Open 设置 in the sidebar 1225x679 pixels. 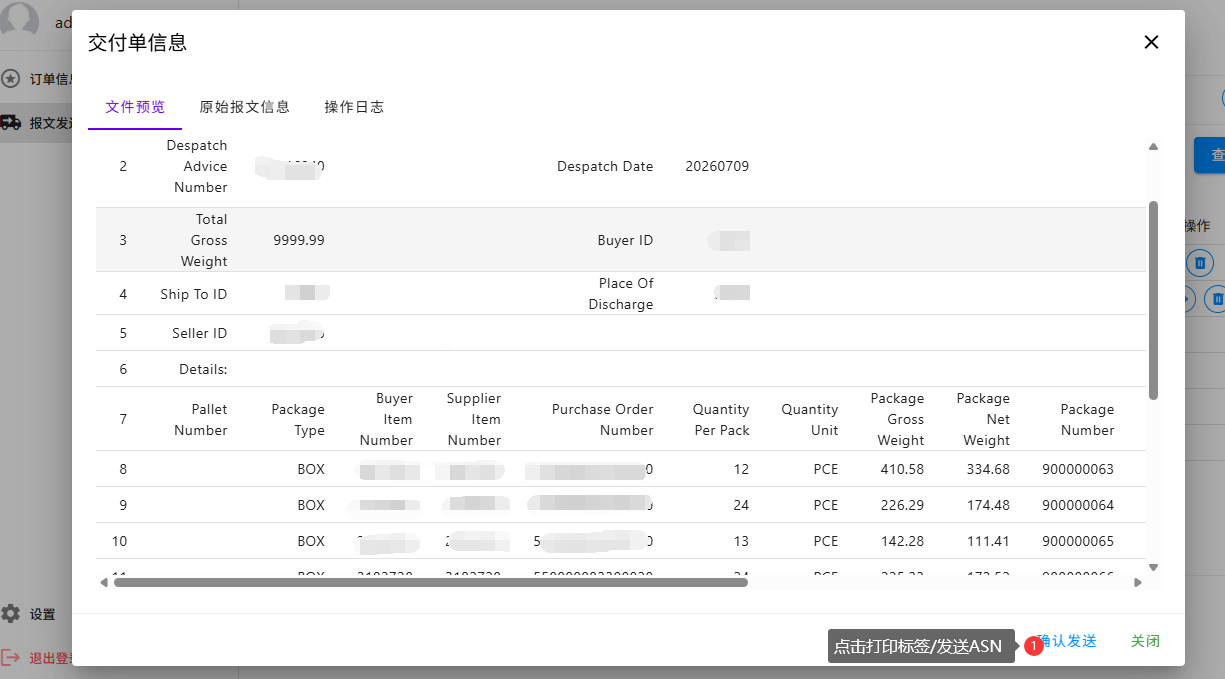pos(42,615)
